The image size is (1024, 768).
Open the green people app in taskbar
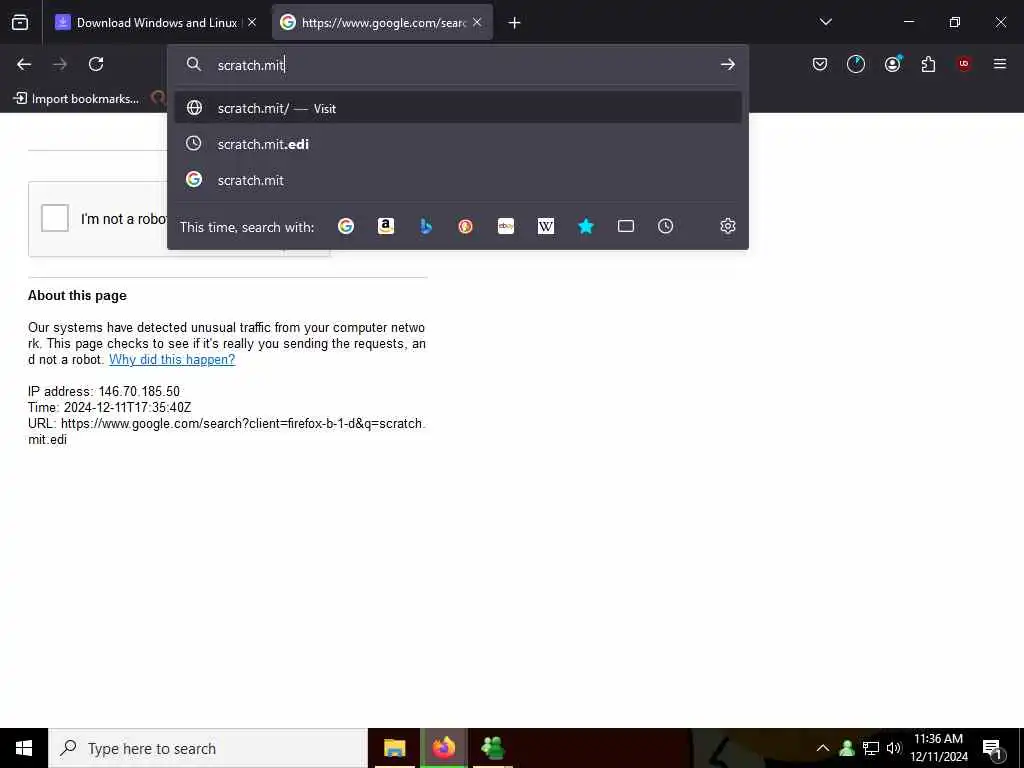pyautogui.click(x=492, y=748)
